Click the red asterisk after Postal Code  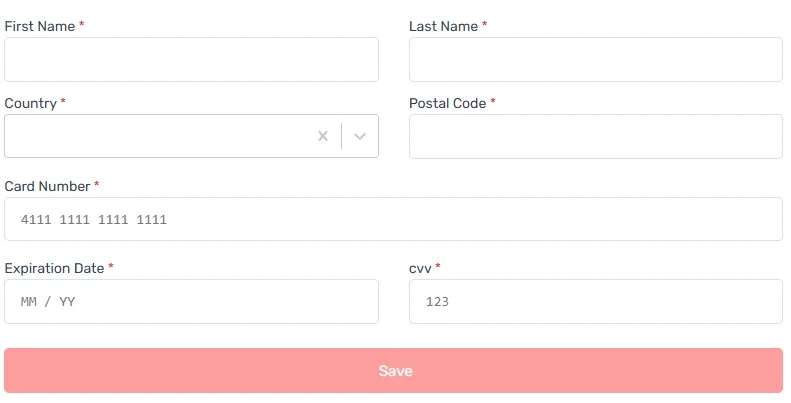pyautogui.click(x=493, y=102)
